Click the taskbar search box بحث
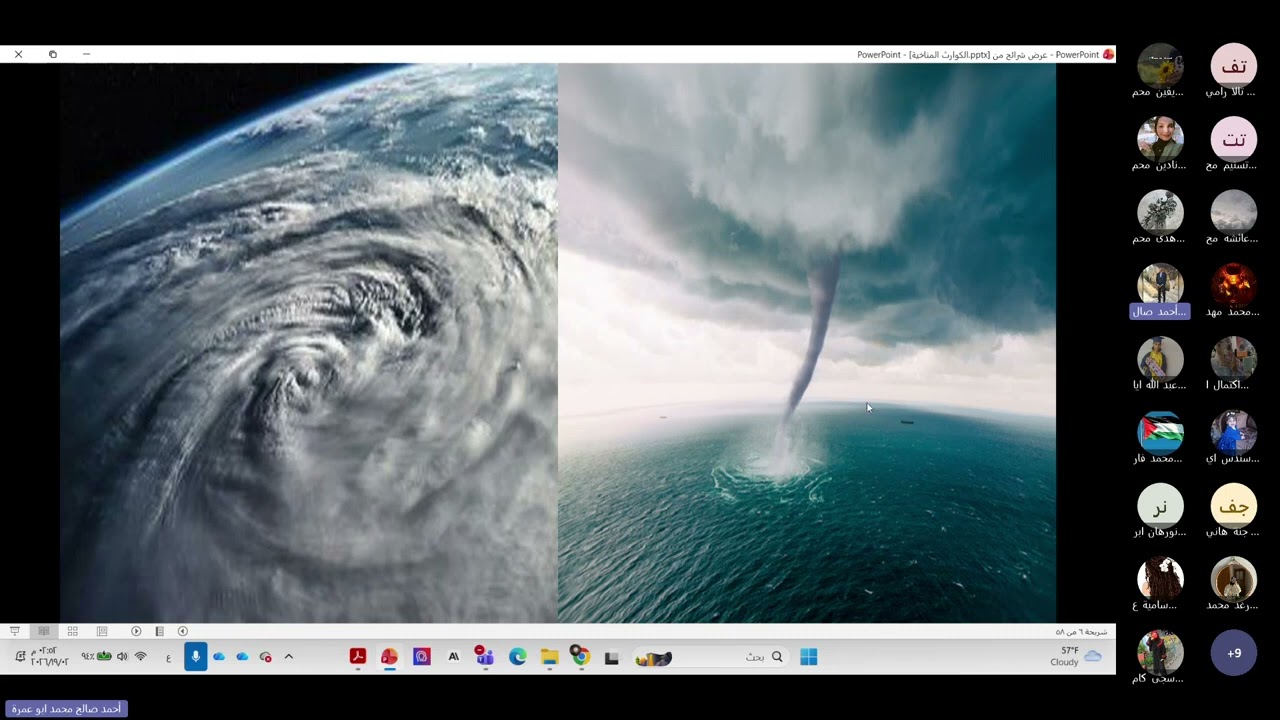 pos(710,657)
